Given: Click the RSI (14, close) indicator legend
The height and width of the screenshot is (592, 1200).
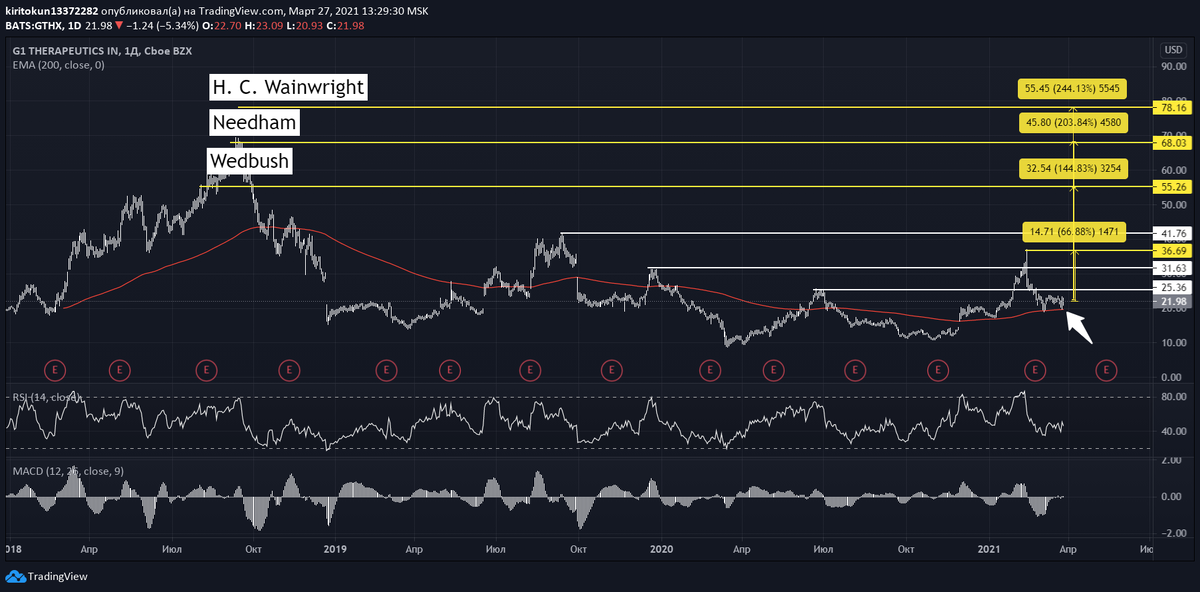Looking at the screenshot, I should 45,397.
